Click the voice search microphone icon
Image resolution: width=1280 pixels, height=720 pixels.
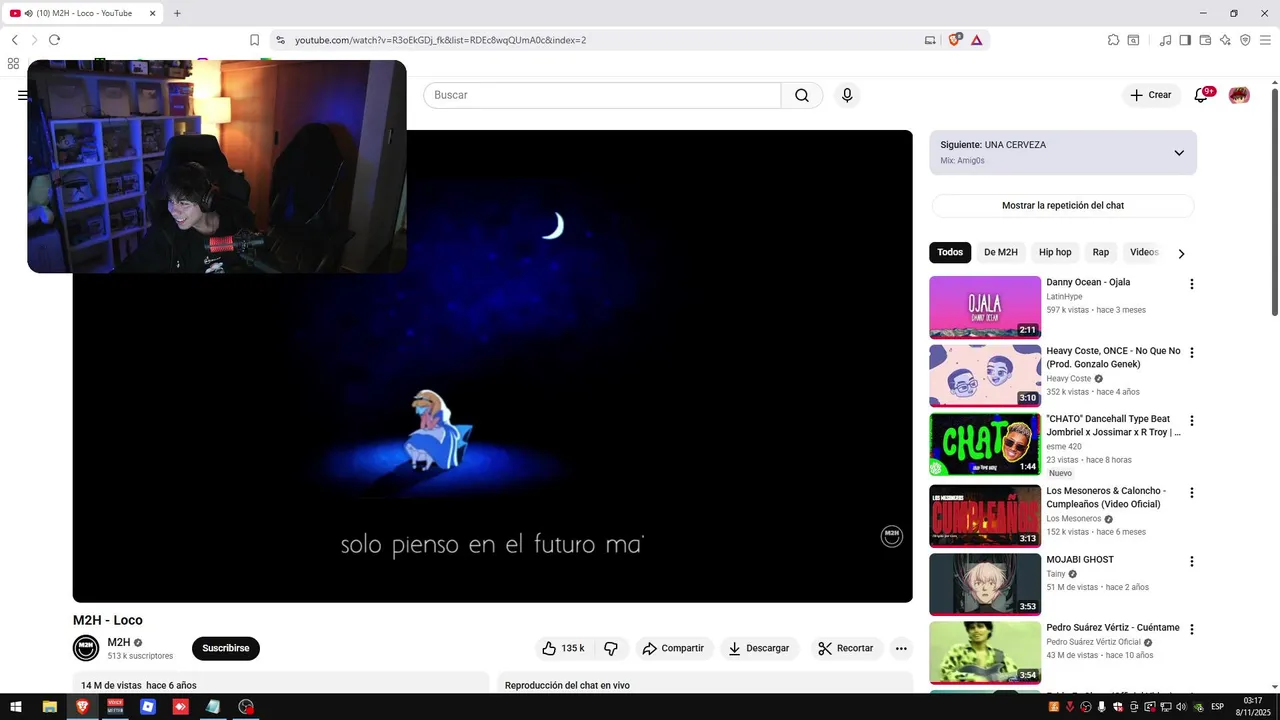847,95
